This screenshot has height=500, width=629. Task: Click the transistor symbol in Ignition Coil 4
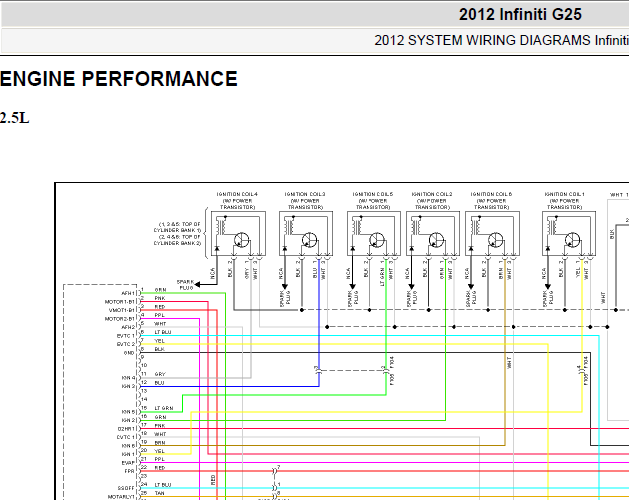241,240
